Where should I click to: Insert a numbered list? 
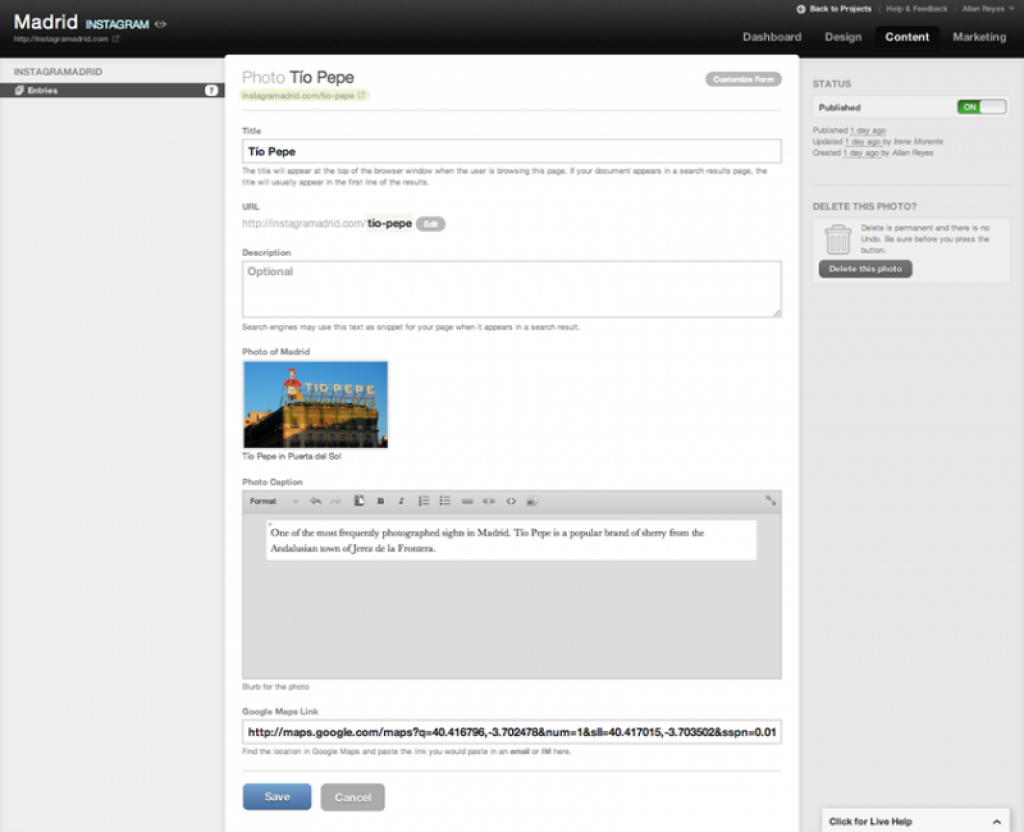424,501
